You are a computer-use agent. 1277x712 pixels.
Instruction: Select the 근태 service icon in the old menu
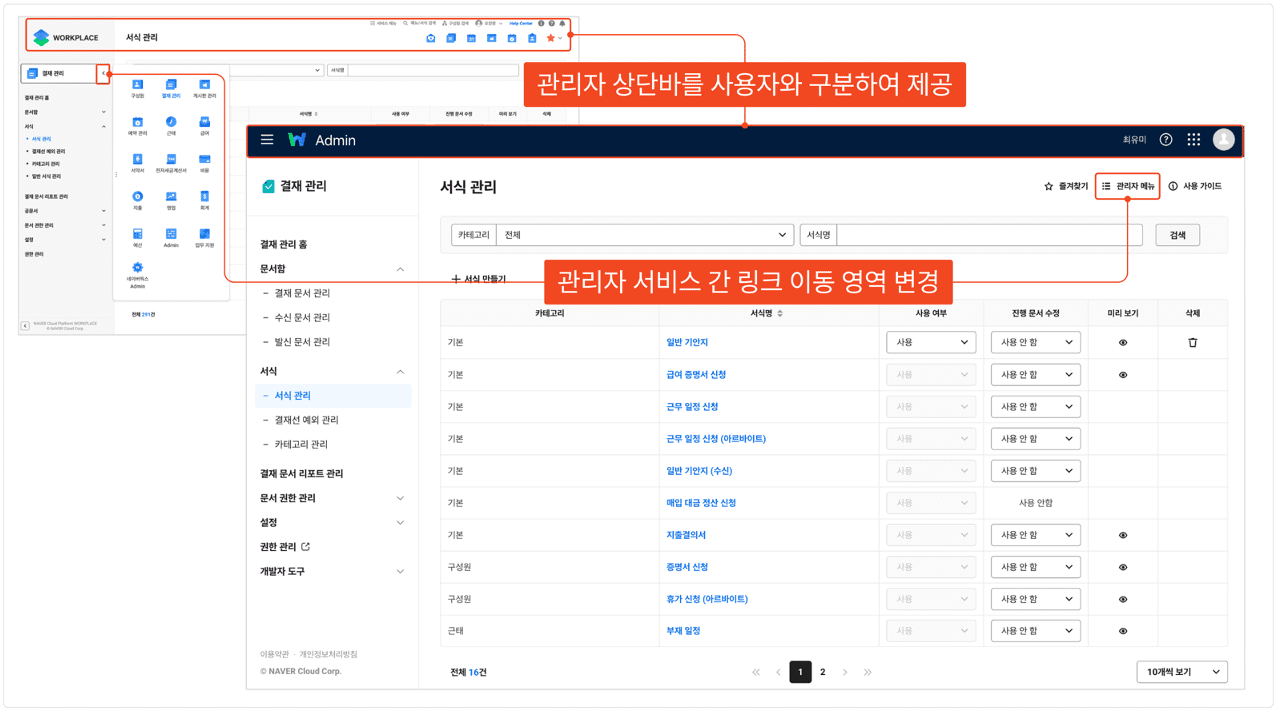point(171,124)
